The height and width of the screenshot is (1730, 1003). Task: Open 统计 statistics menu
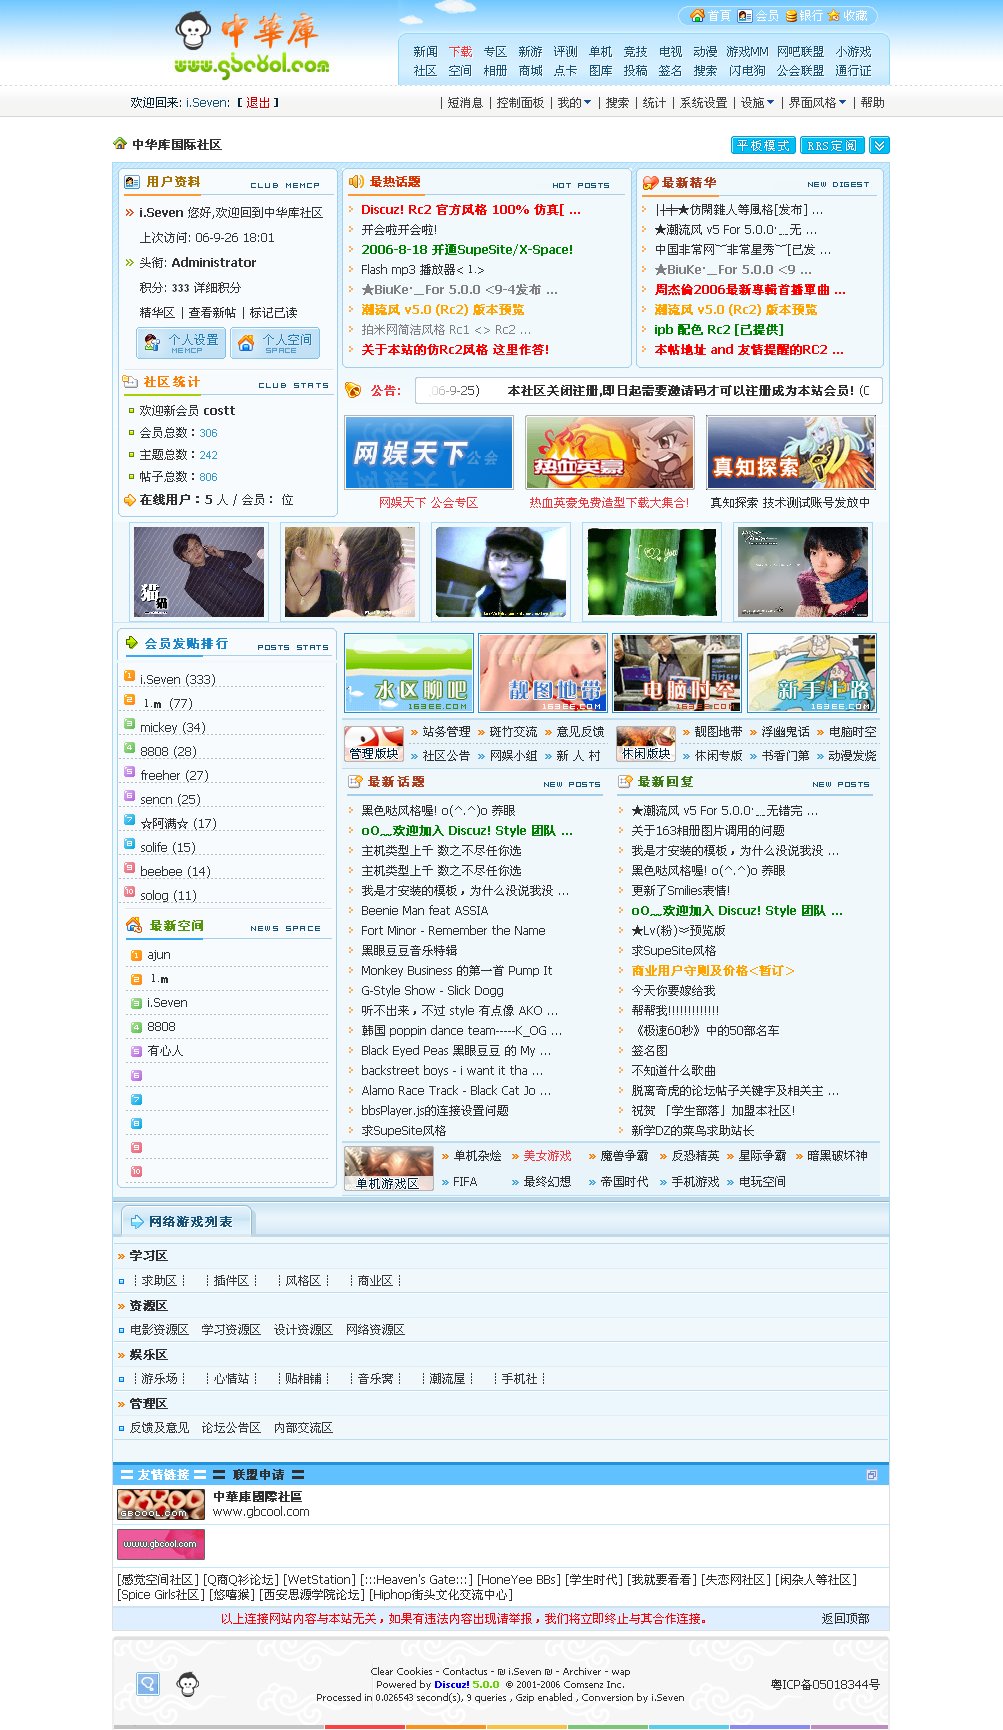coord(654,102)
